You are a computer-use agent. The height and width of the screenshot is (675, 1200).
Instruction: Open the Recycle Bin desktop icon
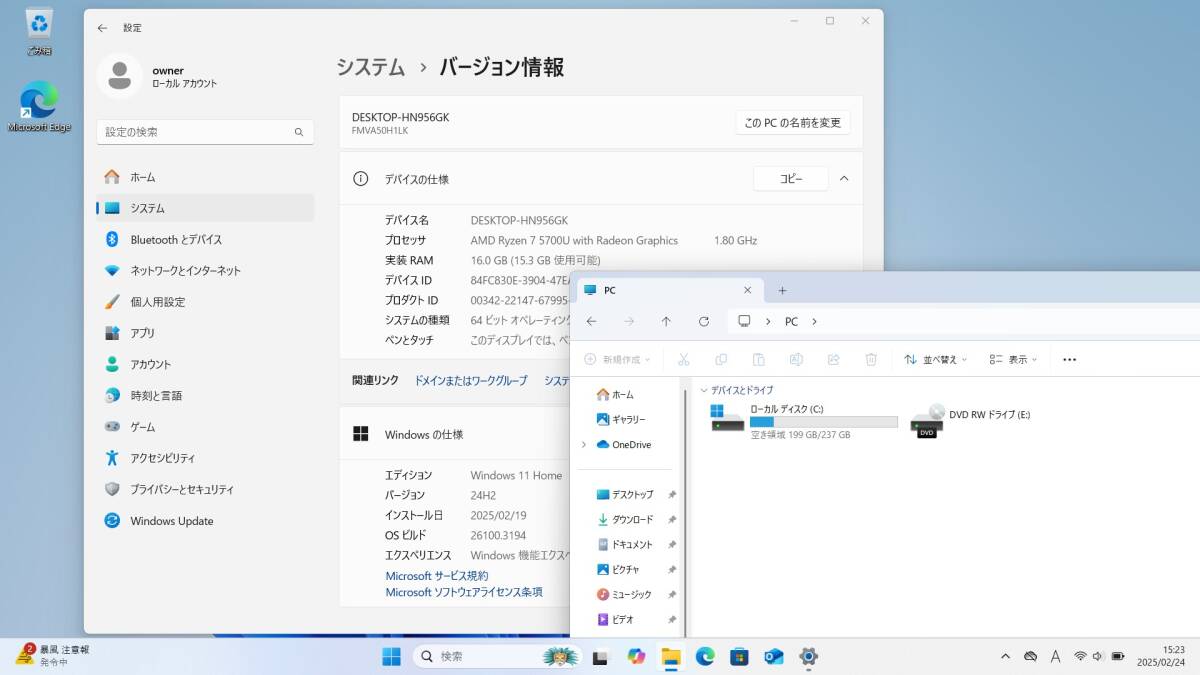click(39, 31)
